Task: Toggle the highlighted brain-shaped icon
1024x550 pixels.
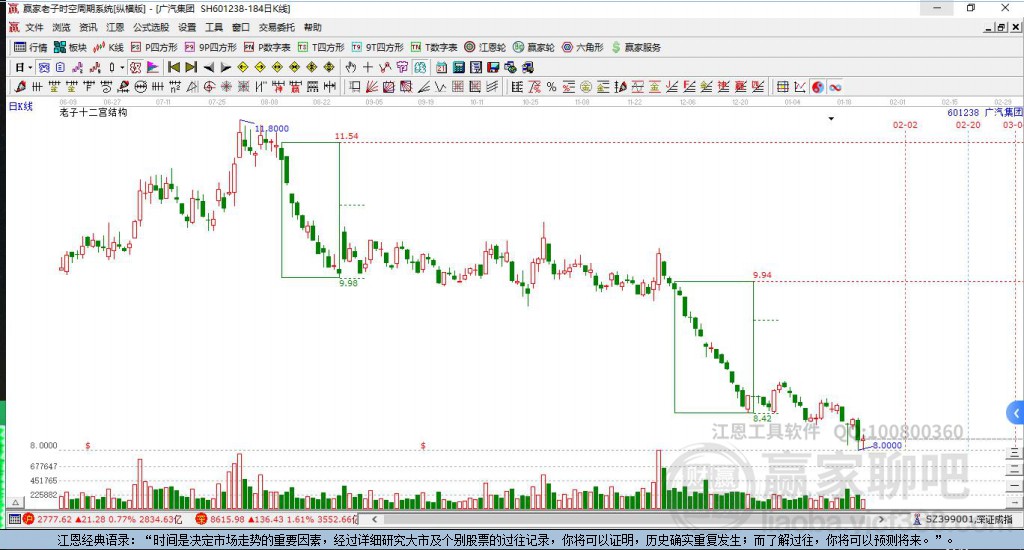Action: [419, 67]
